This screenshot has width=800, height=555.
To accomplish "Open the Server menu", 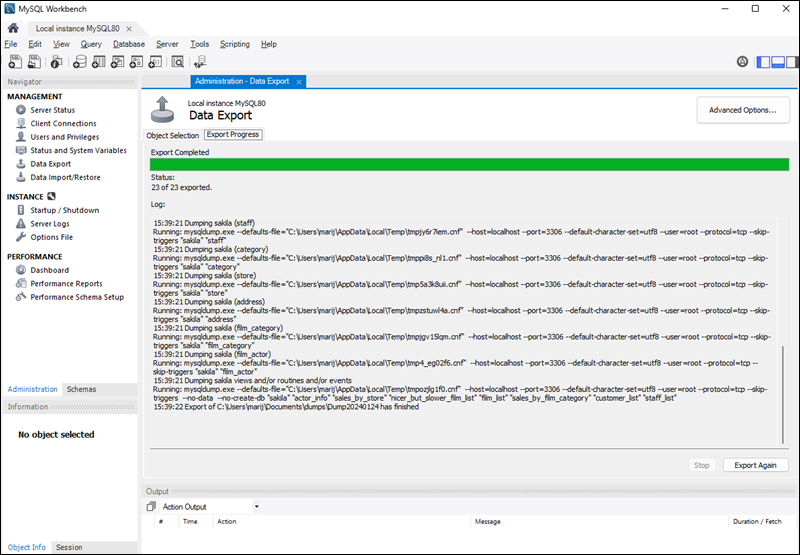I will point(167,44).
